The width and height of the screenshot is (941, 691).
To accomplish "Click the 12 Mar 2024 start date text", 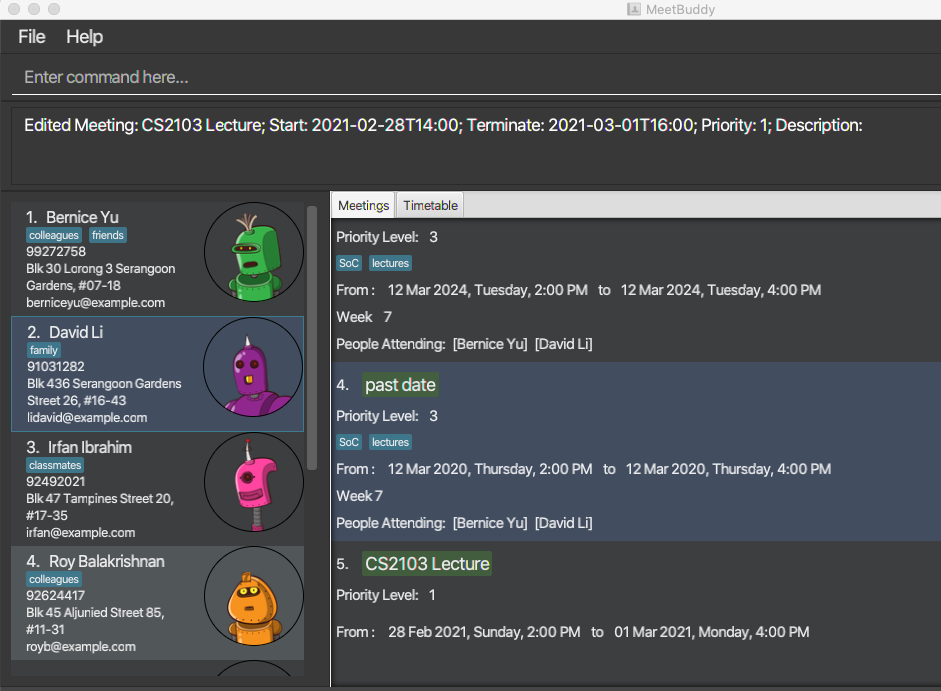I will pyautogui.click(x=487, y=290).
